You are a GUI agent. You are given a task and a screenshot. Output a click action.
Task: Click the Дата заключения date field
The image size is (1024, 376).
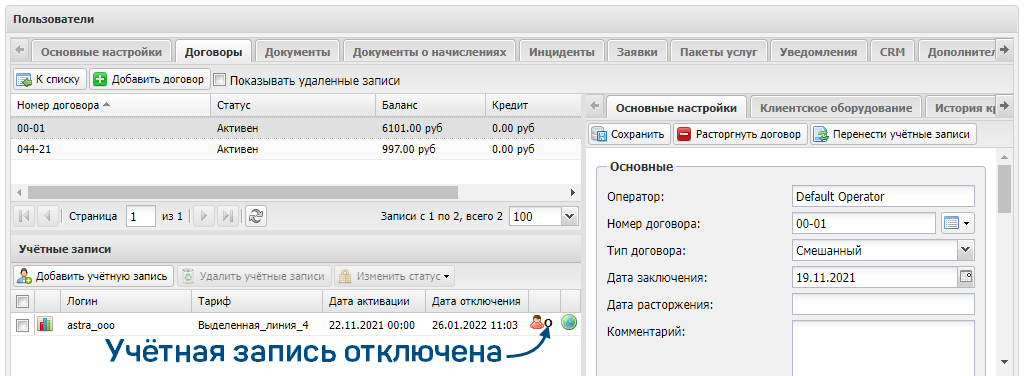point(874,277)
